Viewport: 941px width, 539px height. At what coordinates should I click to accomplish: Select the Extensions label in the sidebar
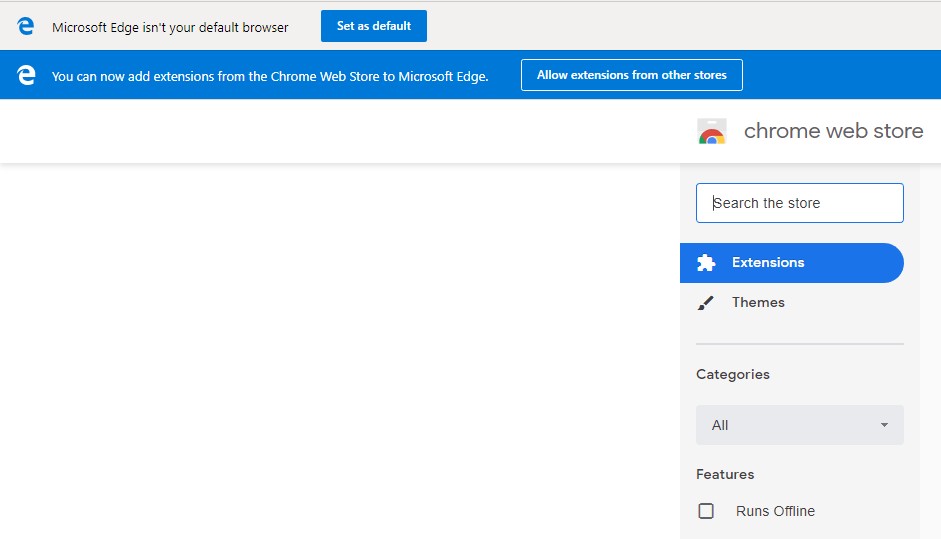tap(768, 263)
